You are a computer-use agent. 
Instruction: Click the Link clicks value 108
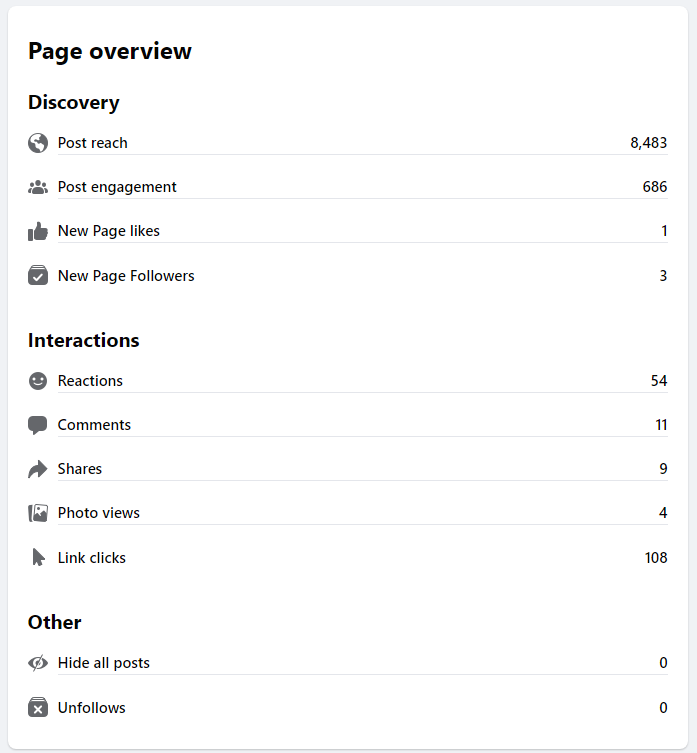tap(655, 558)
